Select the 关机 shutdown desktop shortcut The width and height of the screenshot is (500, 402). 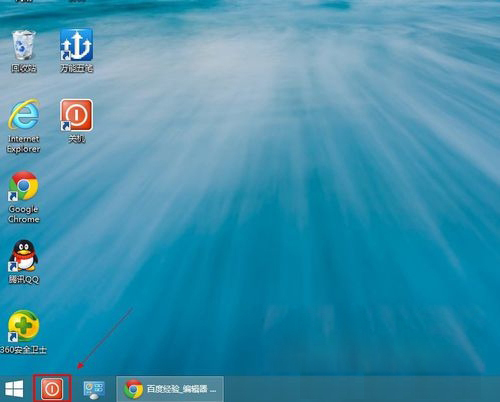76,115
